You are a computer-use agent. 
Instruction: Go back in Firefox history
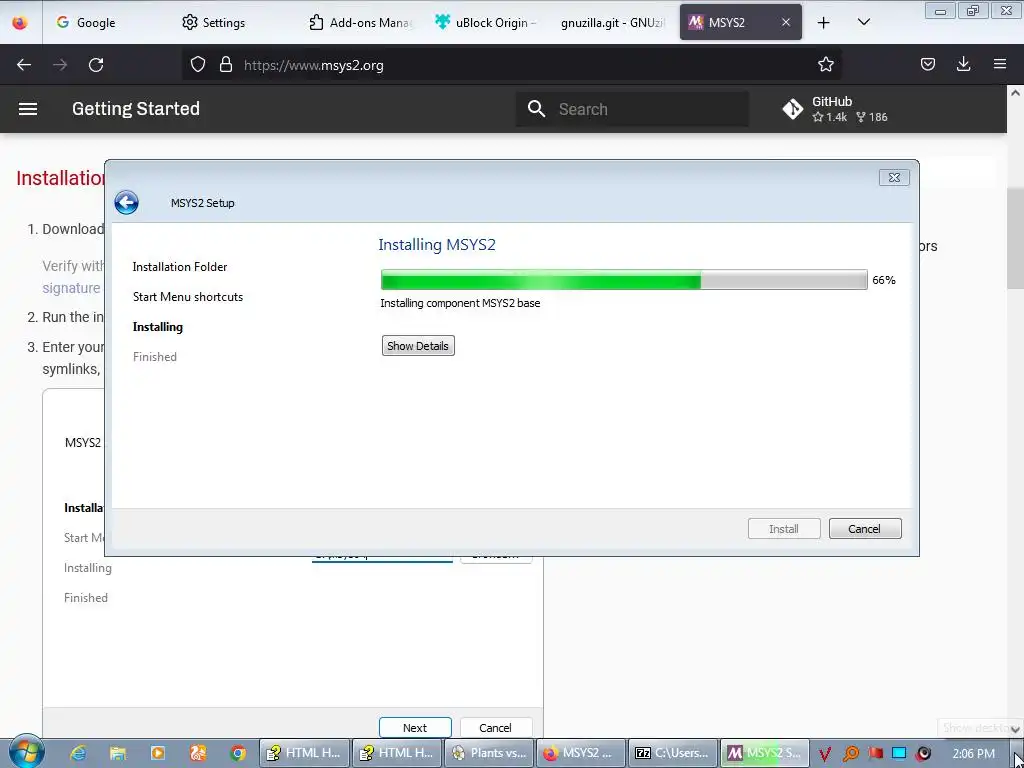pyautogui.click(x=24, y=65)
